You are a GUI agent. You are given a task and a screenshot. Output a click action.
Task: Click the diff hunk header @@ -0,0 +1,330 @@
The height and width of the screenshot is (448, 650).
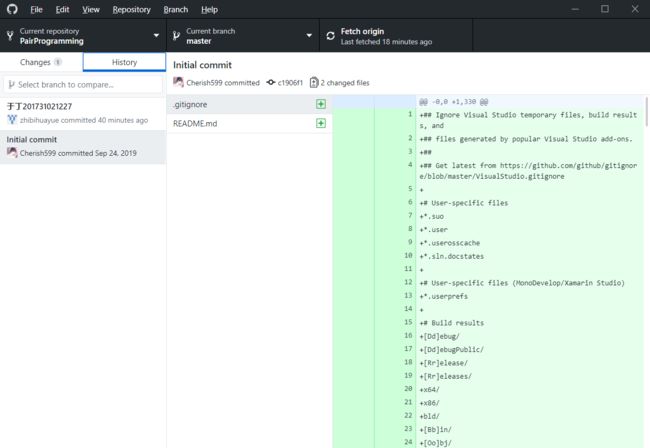point(454,102)
